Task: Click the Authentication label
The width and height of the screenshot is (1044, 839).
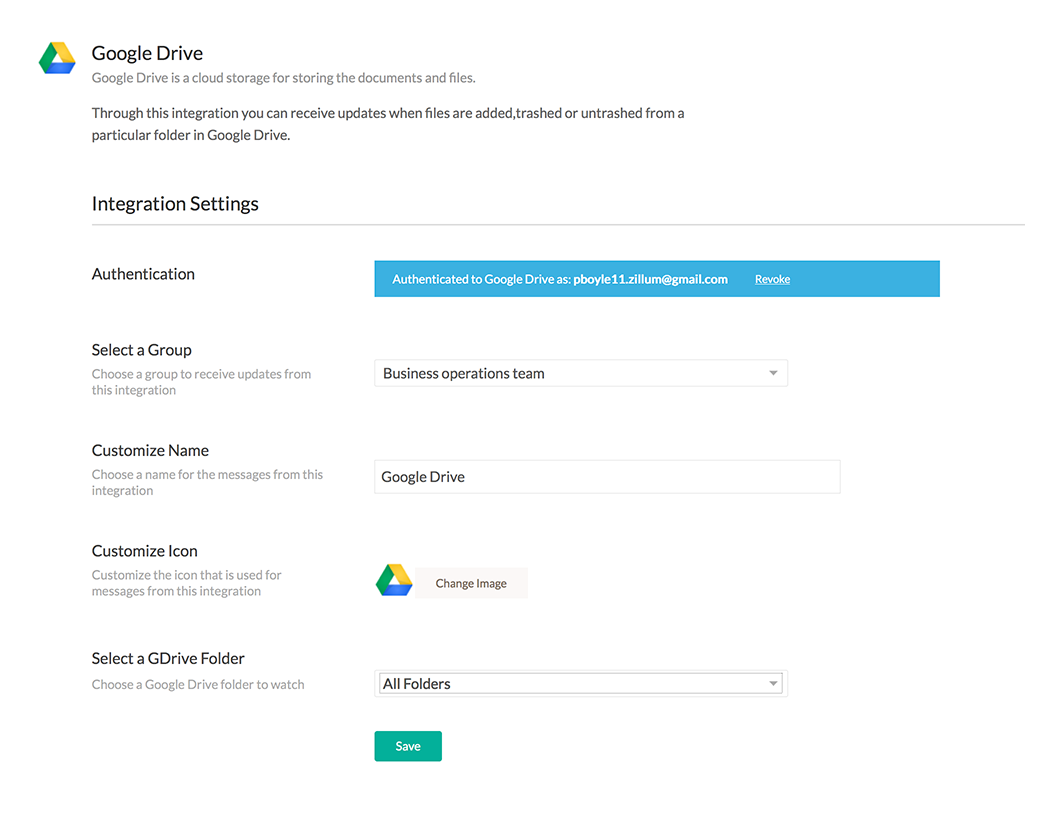Action: (143, 274)
